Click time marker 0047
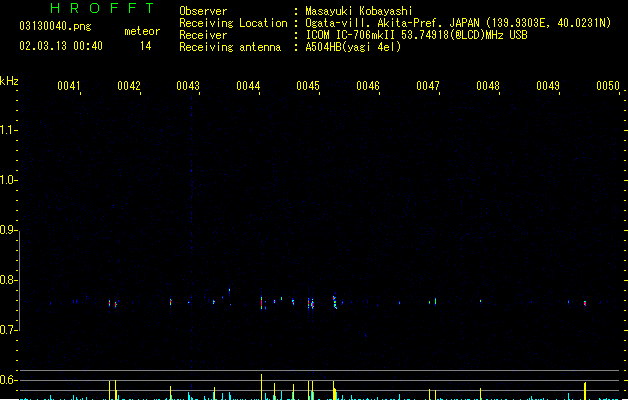Screen dimensions: 629x400 pyautogui.click(x=428, y=86)
